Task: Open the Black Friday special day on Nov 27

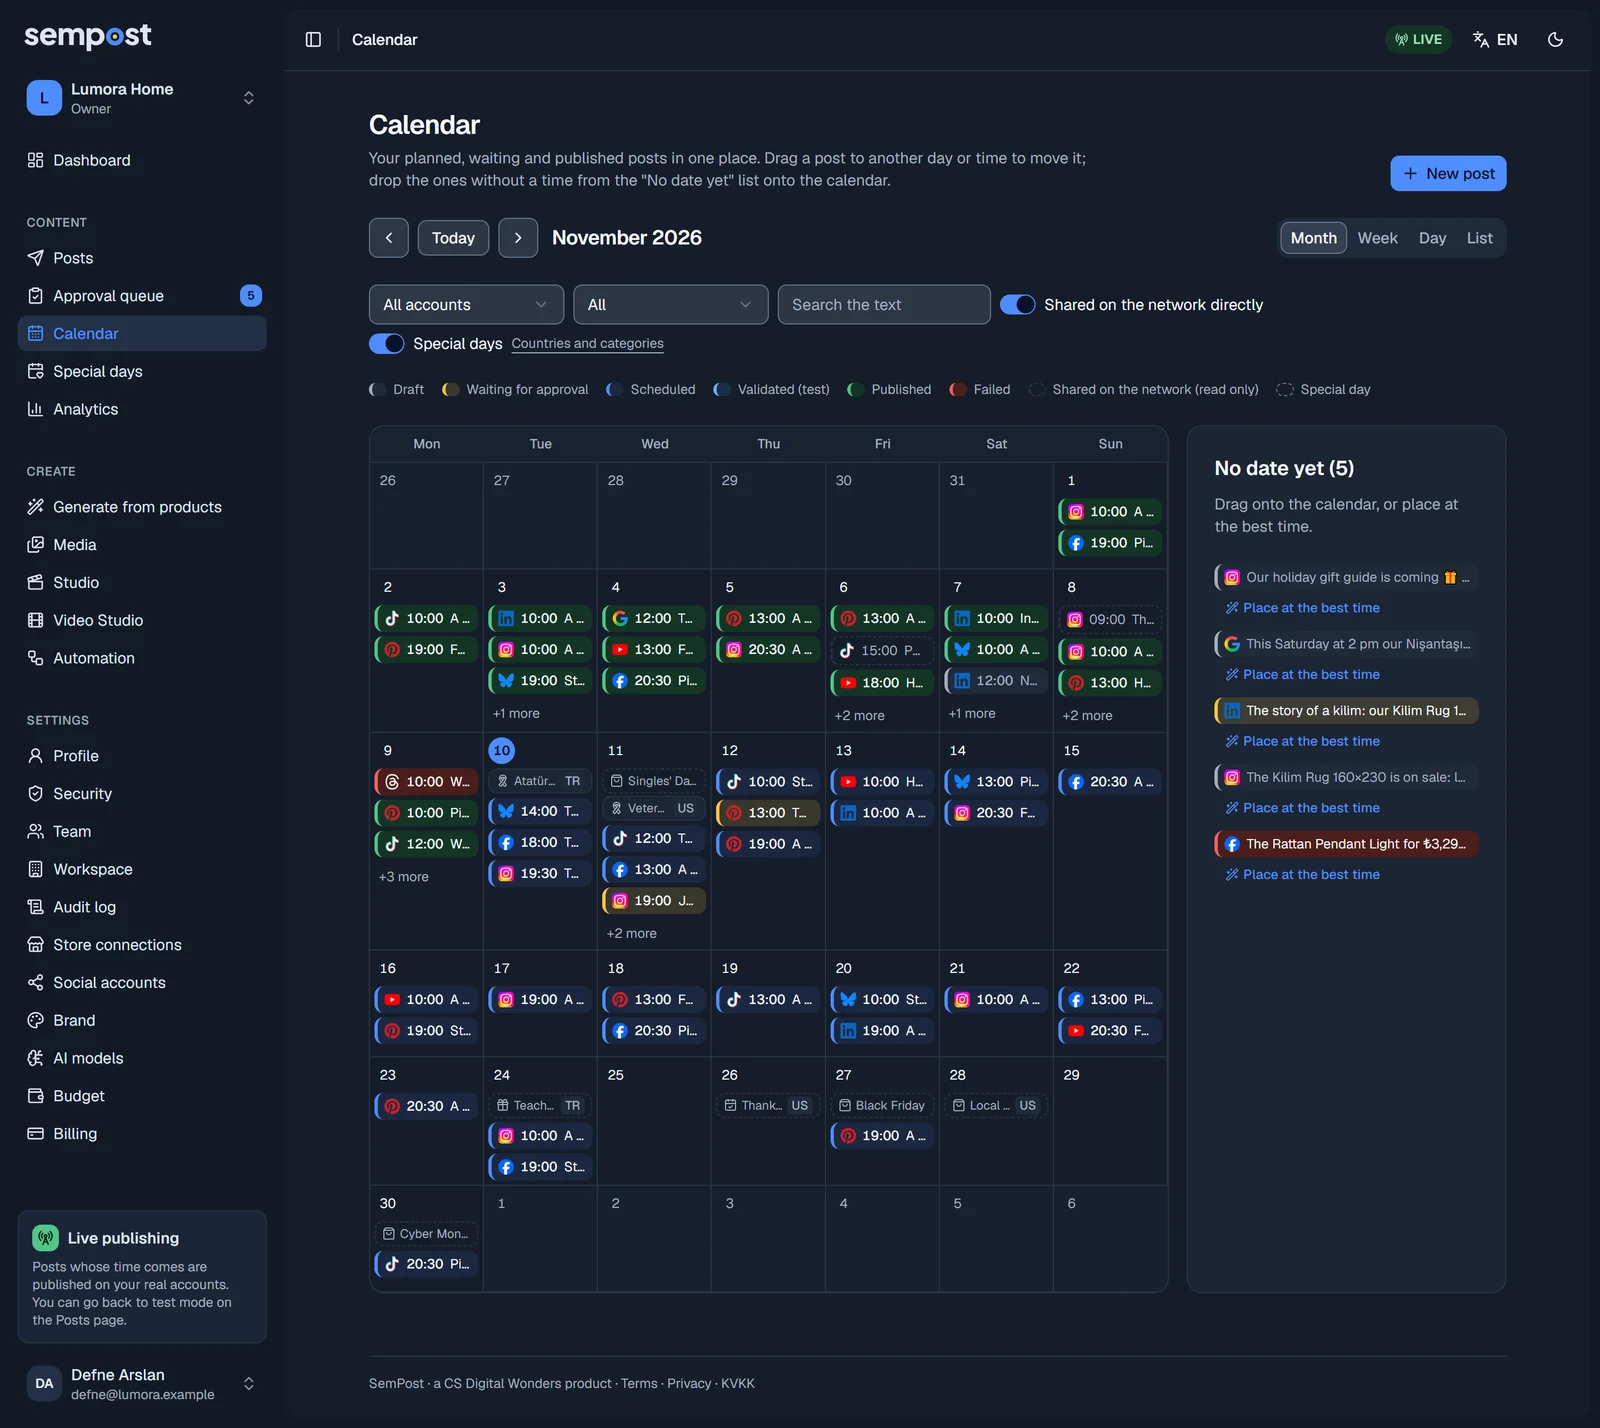Action: tap(882, 1106)
